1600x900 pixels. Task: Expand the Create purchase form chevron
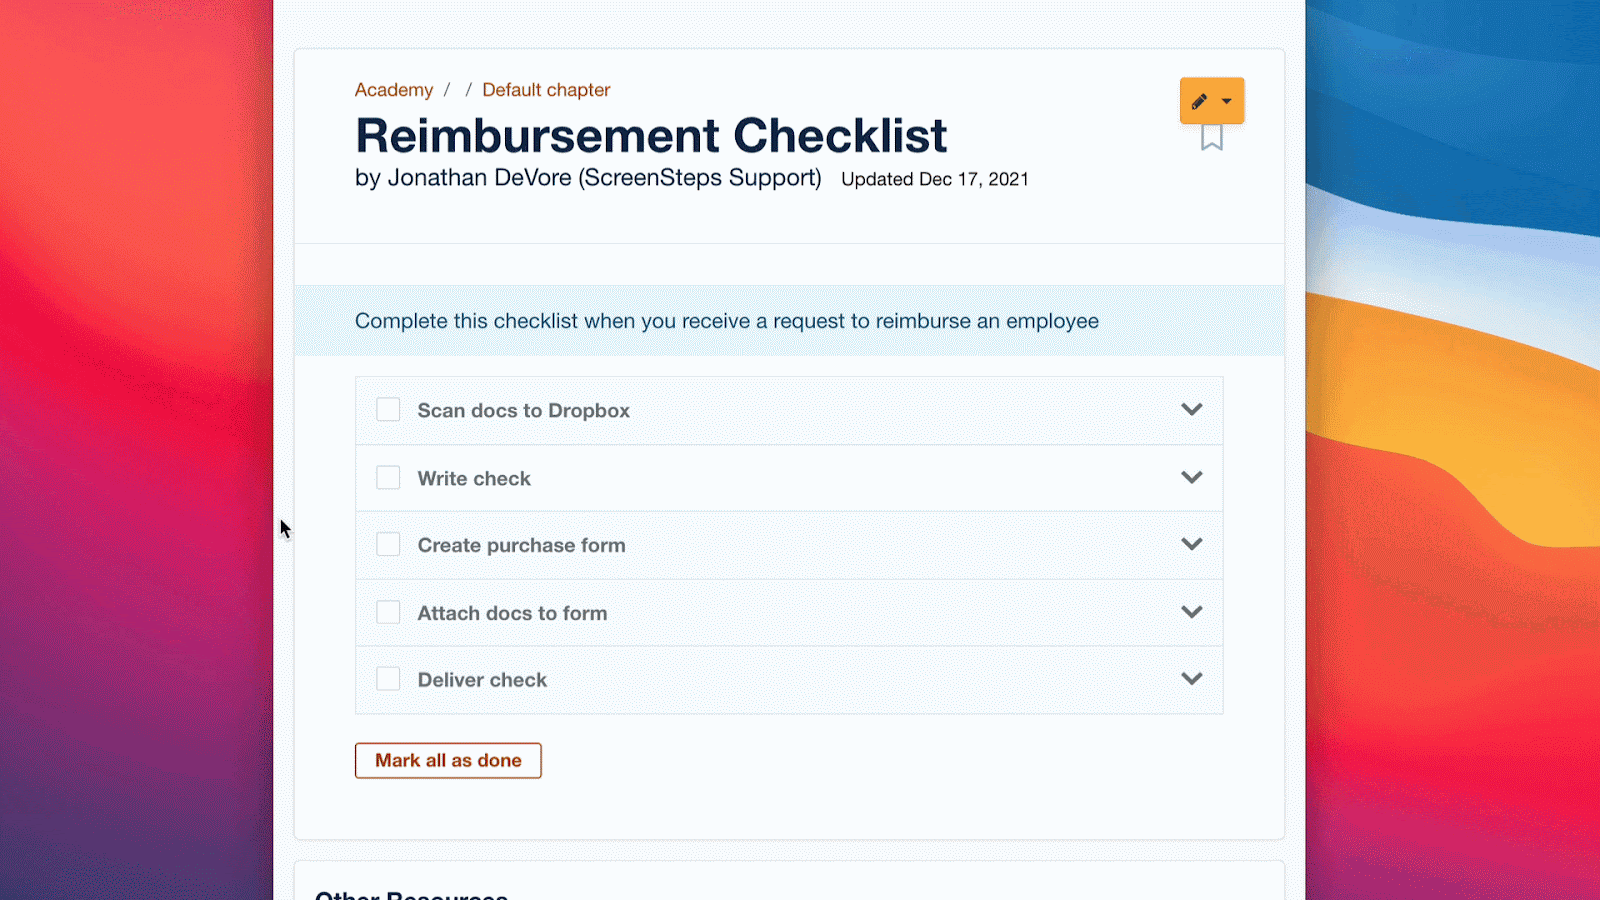(1191, 544)
